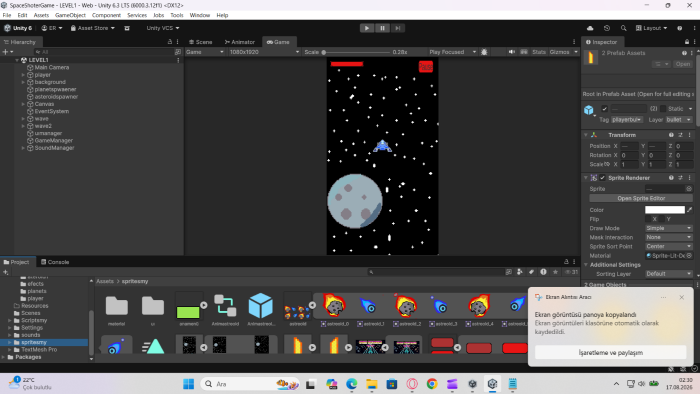700x394 pixels.
Task: Toggle the bug debug icon in Game toolbar
Action: (484, 52)
